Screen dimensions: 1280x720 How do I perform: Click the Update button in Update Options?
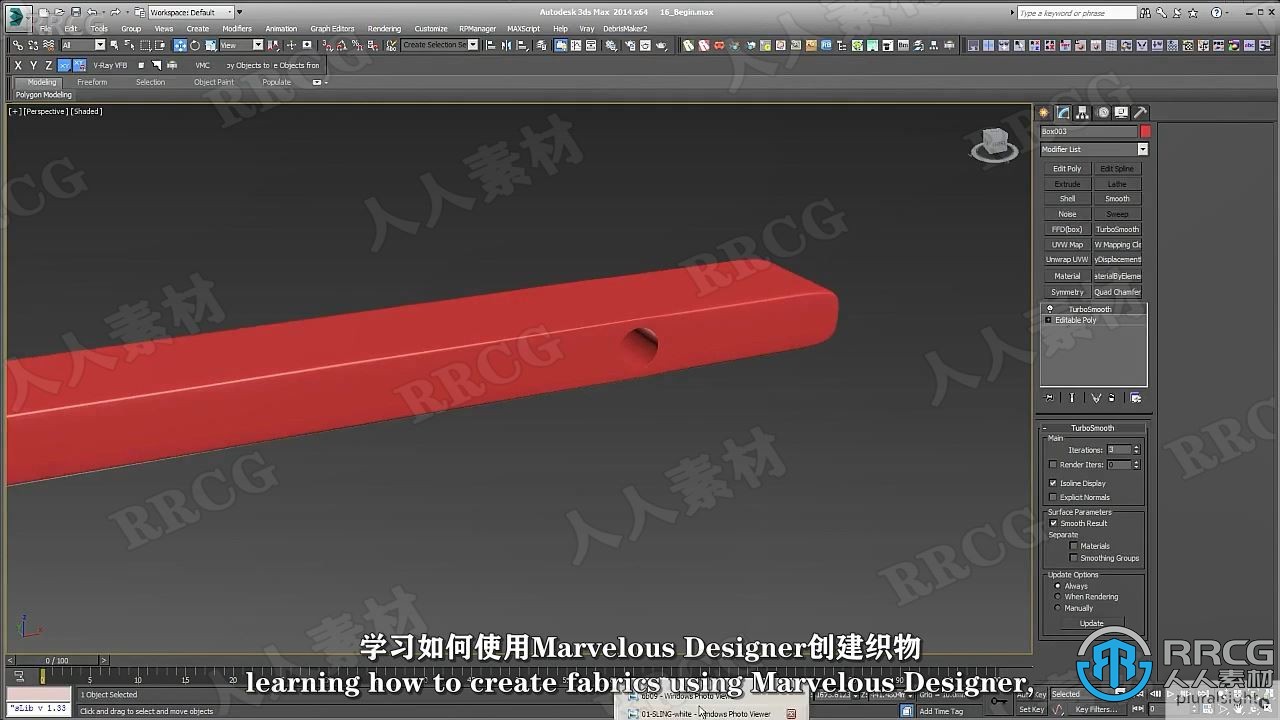point(1092,623)
